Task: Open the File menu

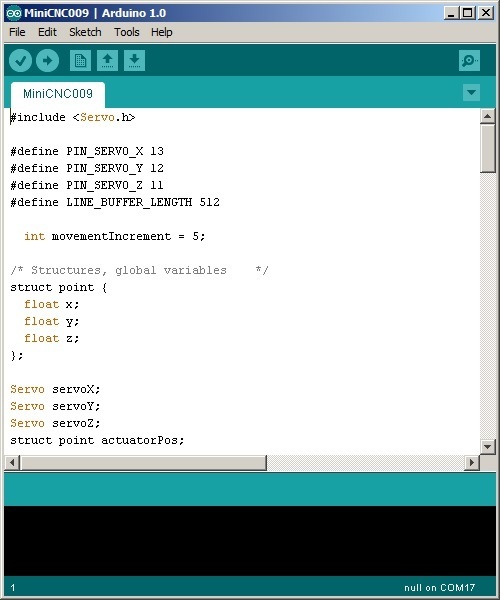Action: coord(17,32)
